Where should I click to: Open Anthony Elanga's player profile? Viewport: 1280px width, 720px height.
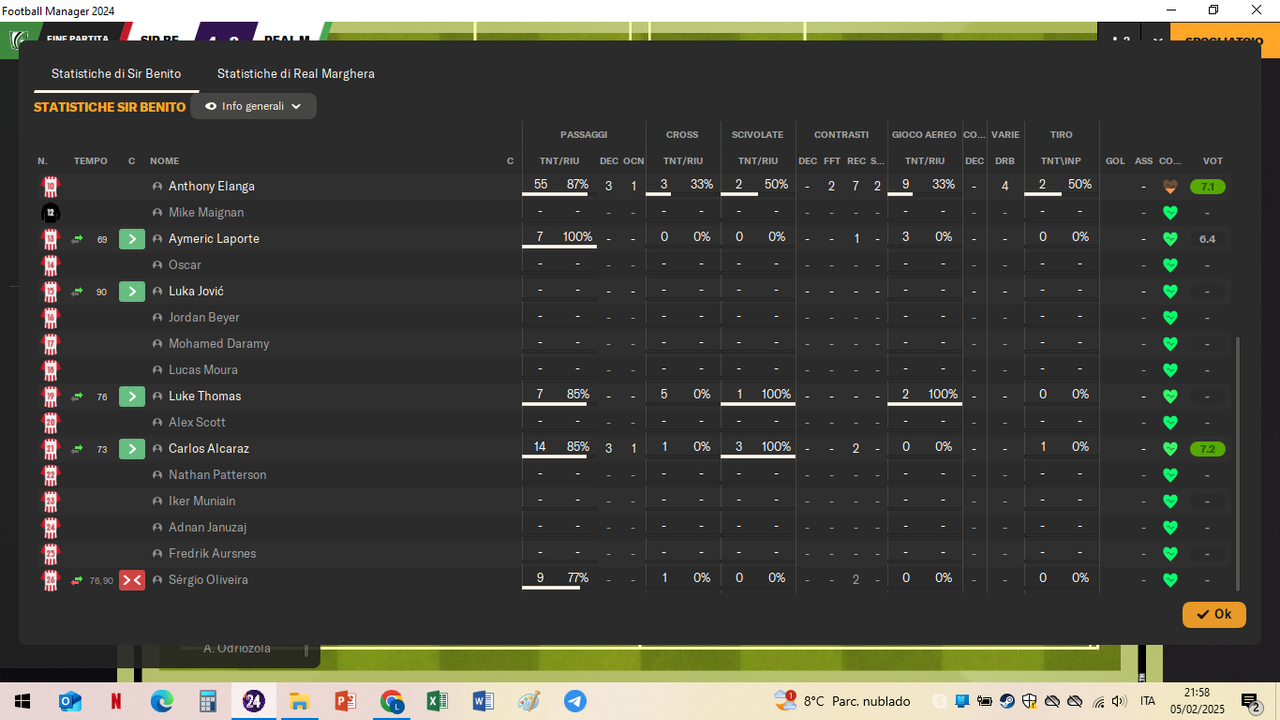click(x=211, y=186)
